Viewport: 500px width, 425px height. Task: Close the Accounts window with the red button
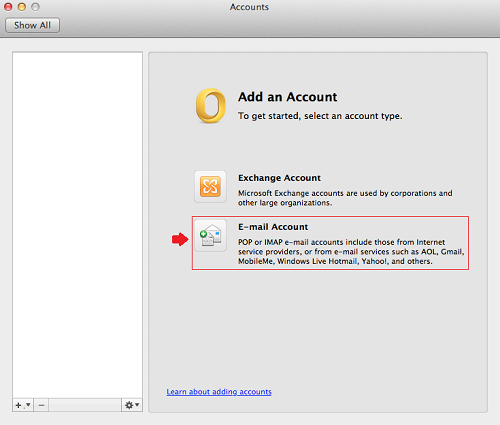pyautogui.click(x=8, y=7)
